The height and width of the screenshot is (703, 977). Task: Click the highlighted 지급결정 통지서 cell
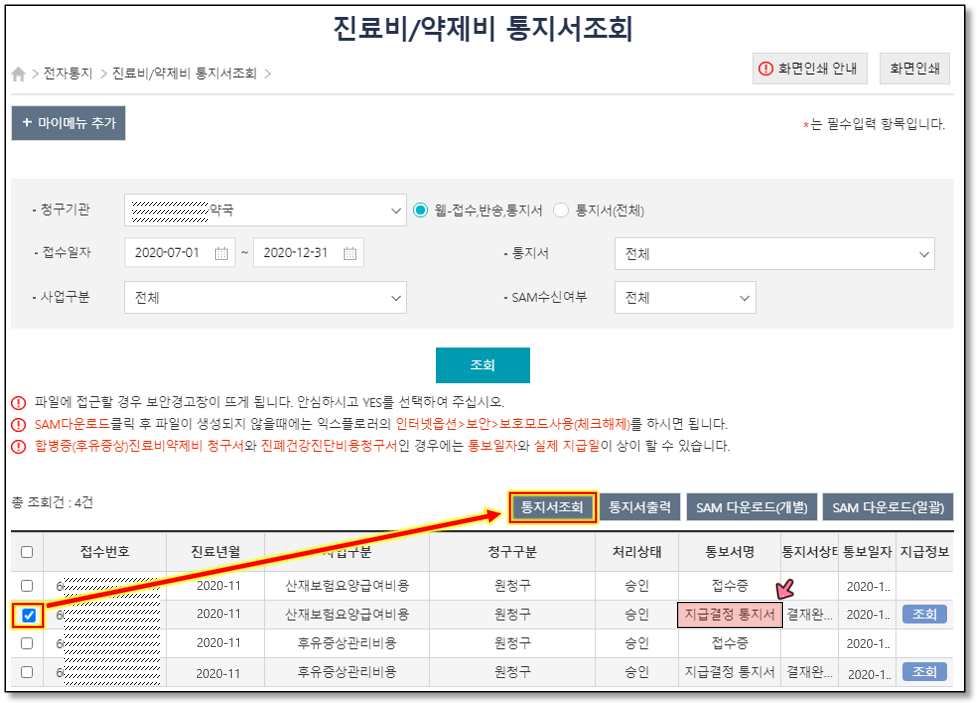[x=729, y=615]
